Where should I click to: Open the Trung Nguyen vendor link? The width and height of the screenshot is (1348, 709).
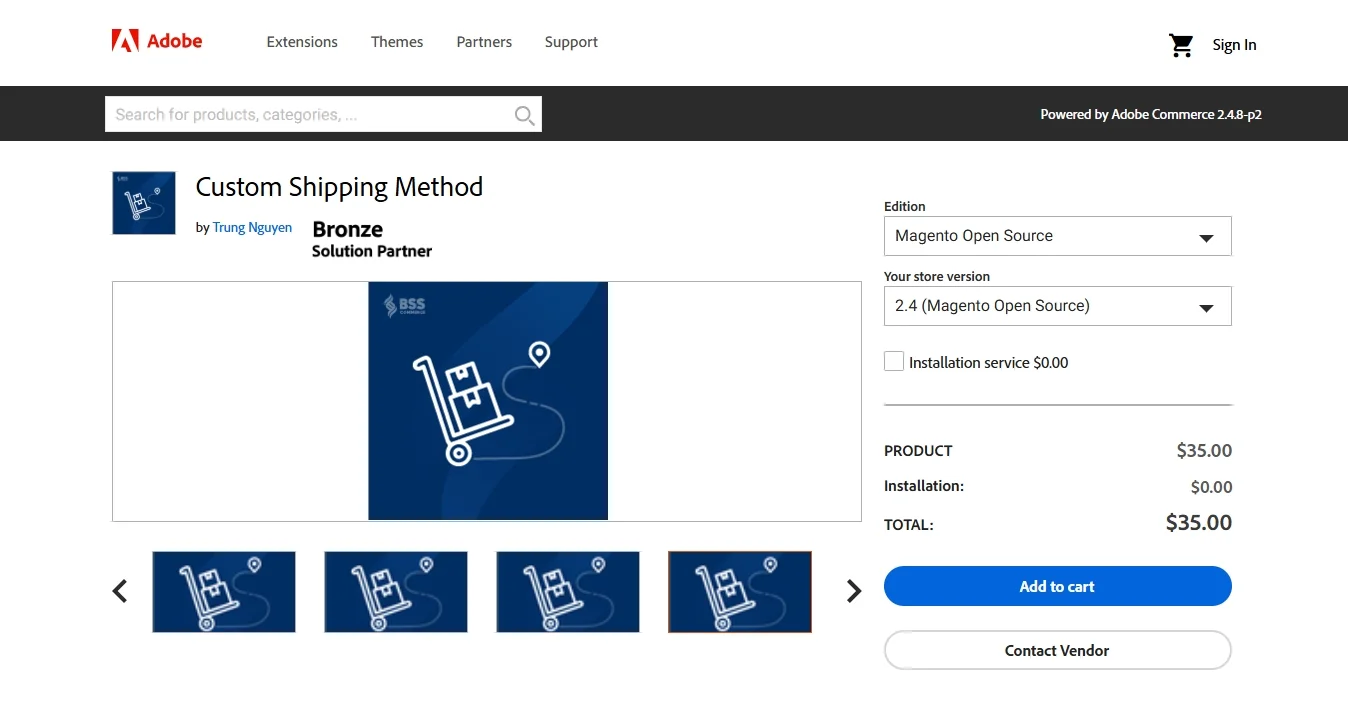click(252, 228)
